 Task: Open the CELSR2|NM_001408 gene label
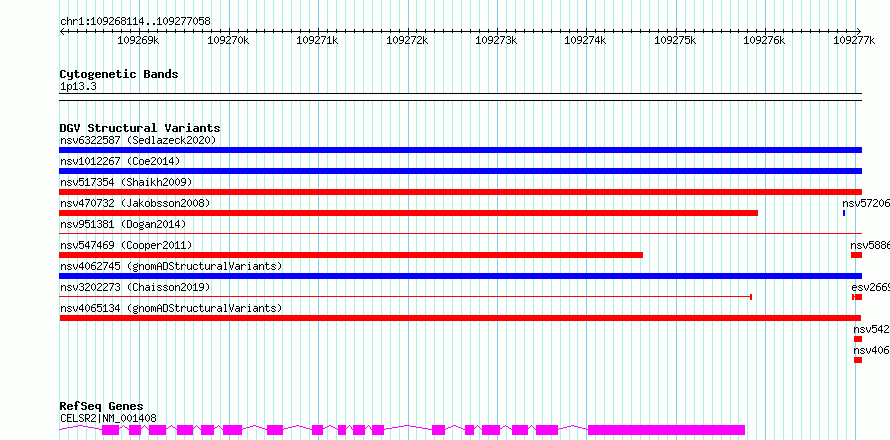pos(108,418)
